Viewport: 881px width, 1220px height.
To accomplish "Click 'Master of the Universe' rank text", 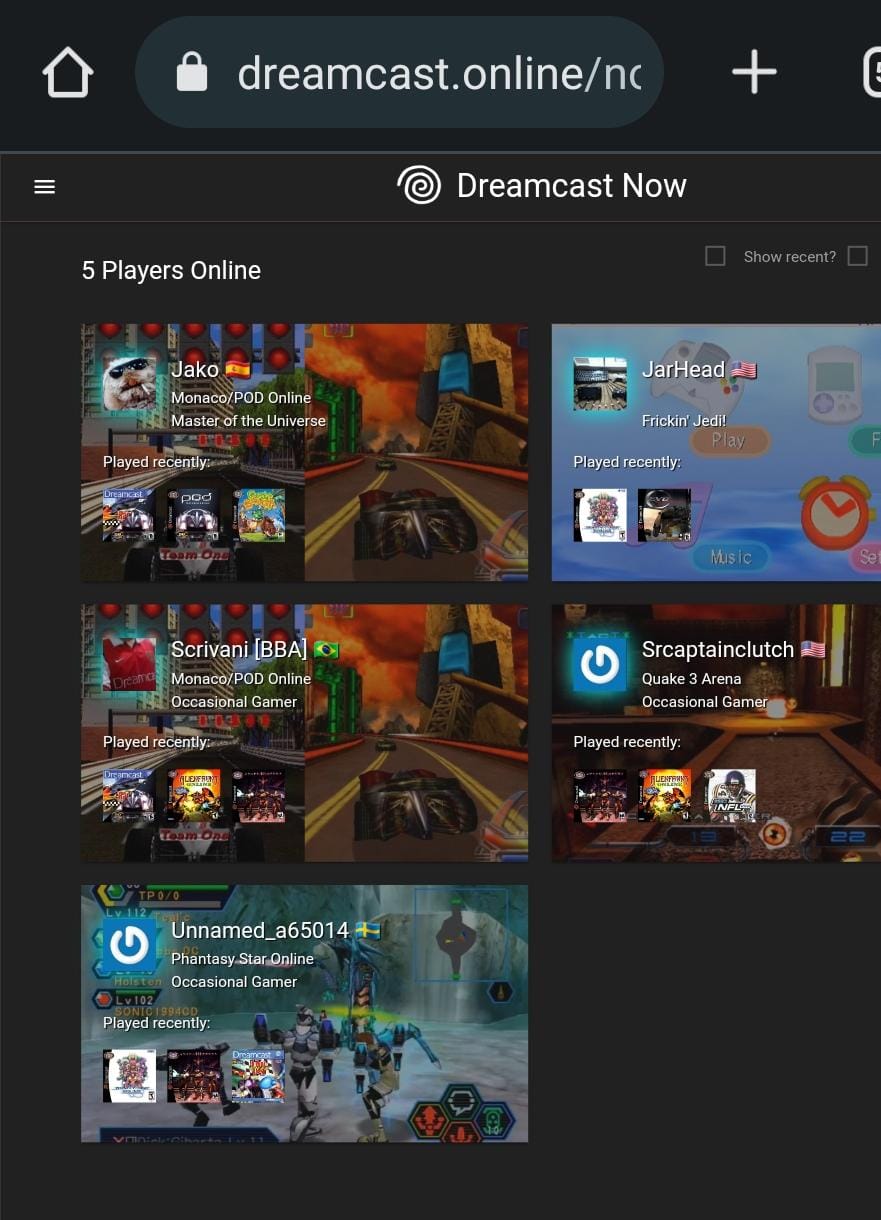I will coord(248,421).
